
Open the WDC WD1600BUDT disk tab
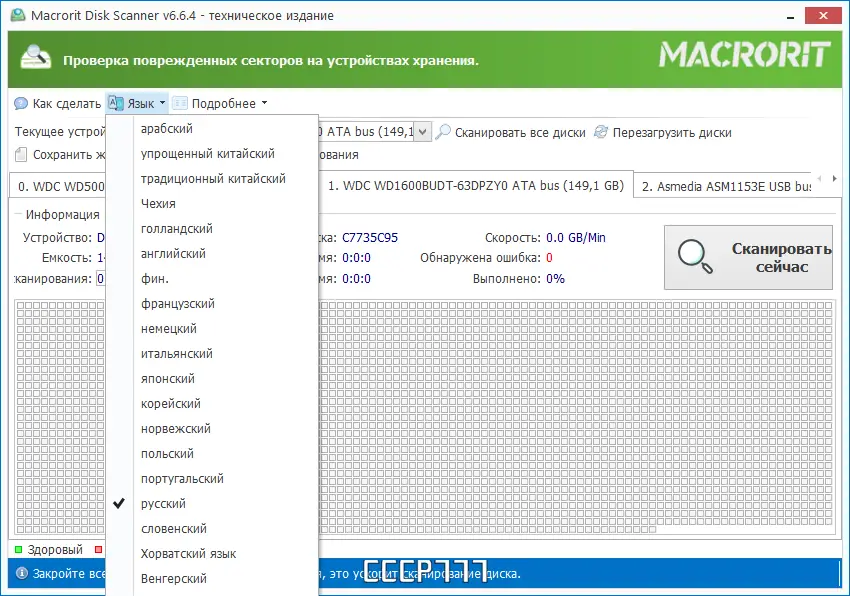point(475,185)
